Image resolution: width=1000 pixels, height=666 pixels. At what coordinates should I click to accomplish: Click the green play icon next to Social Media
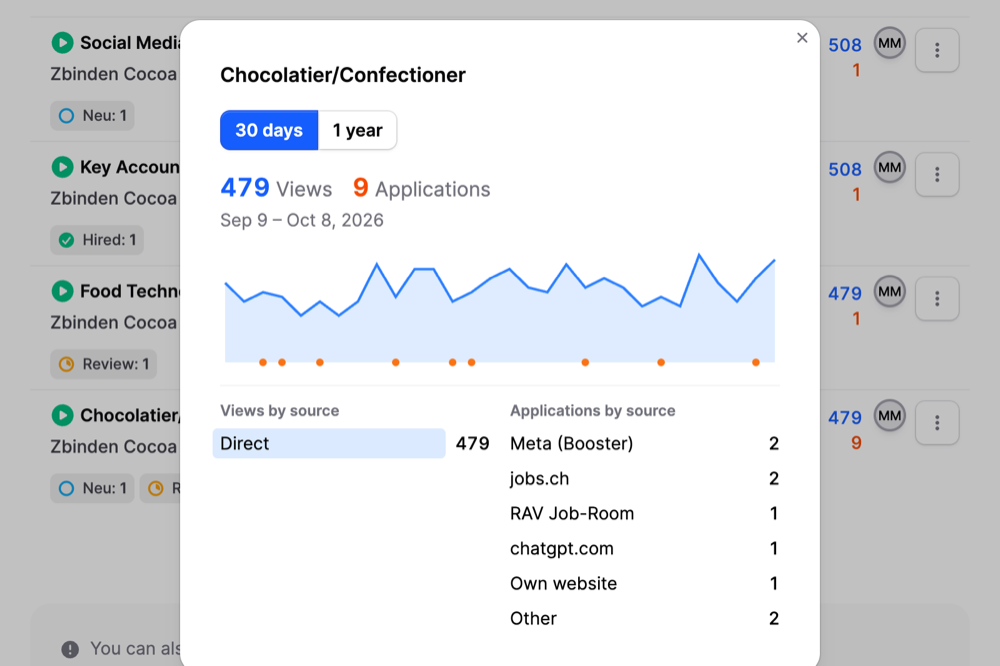click(62, 43)
